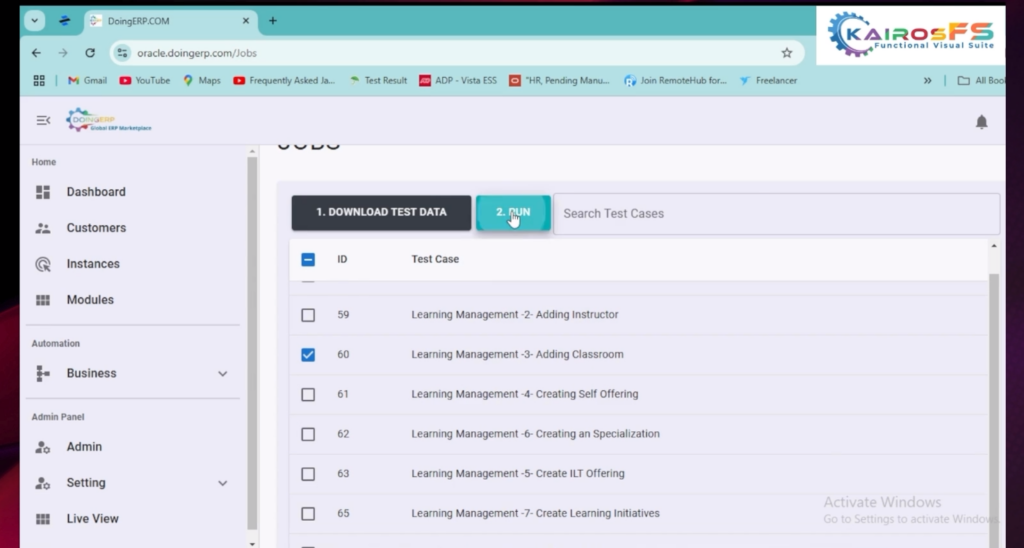Reload the page using the refresh icon
The height and width of the screenshot is (548, 1024).
(x=90, y=53)
